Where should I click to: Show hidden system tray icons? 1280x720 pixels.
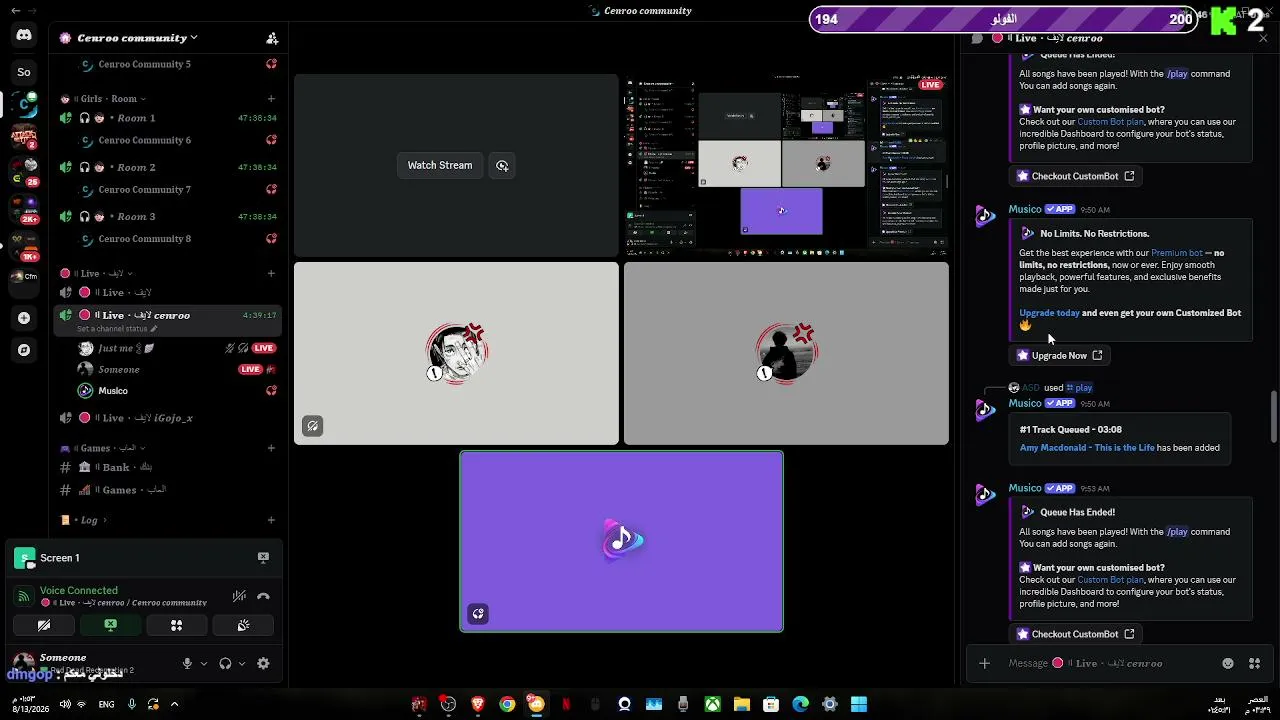174,704
